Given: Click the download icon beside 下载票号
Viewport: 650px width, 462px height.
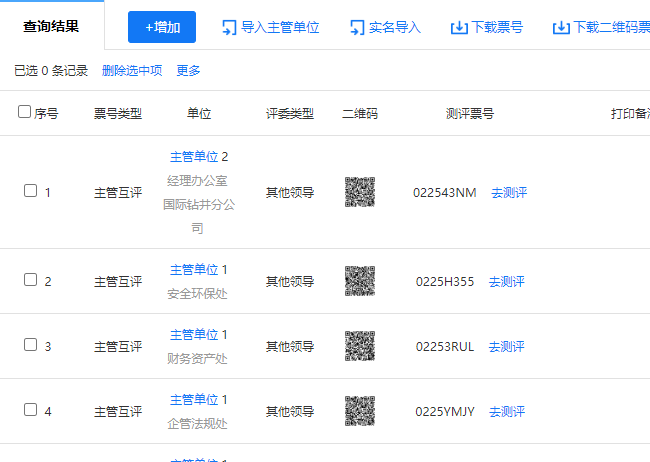Looking at the screenshot, I should [459, 28].
